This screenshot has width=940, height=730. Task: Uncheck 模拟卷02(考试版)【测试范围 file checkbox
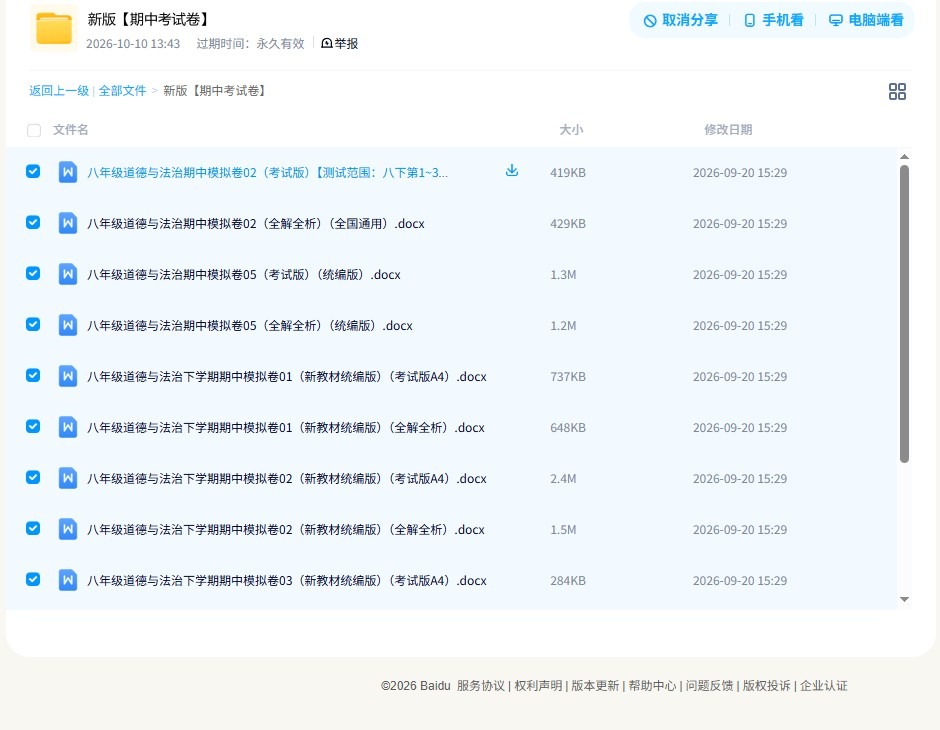[33, 171]
